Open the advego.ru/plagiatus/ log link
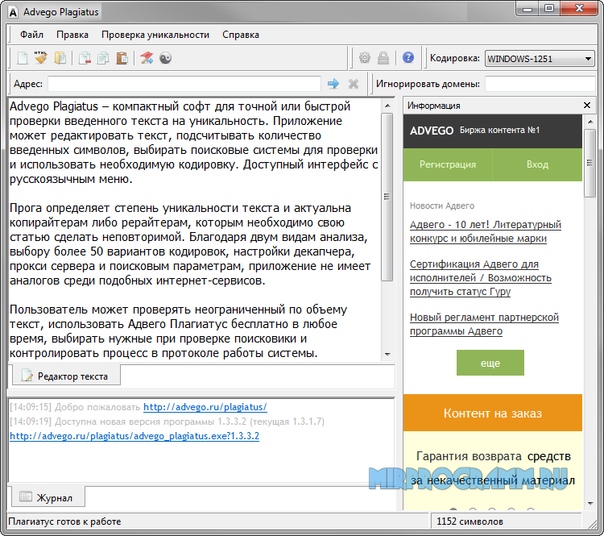 coord(205,407)
